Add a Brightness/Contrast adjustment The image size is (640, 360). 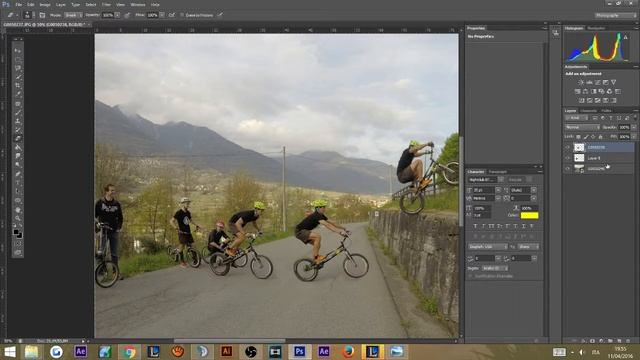581,82
